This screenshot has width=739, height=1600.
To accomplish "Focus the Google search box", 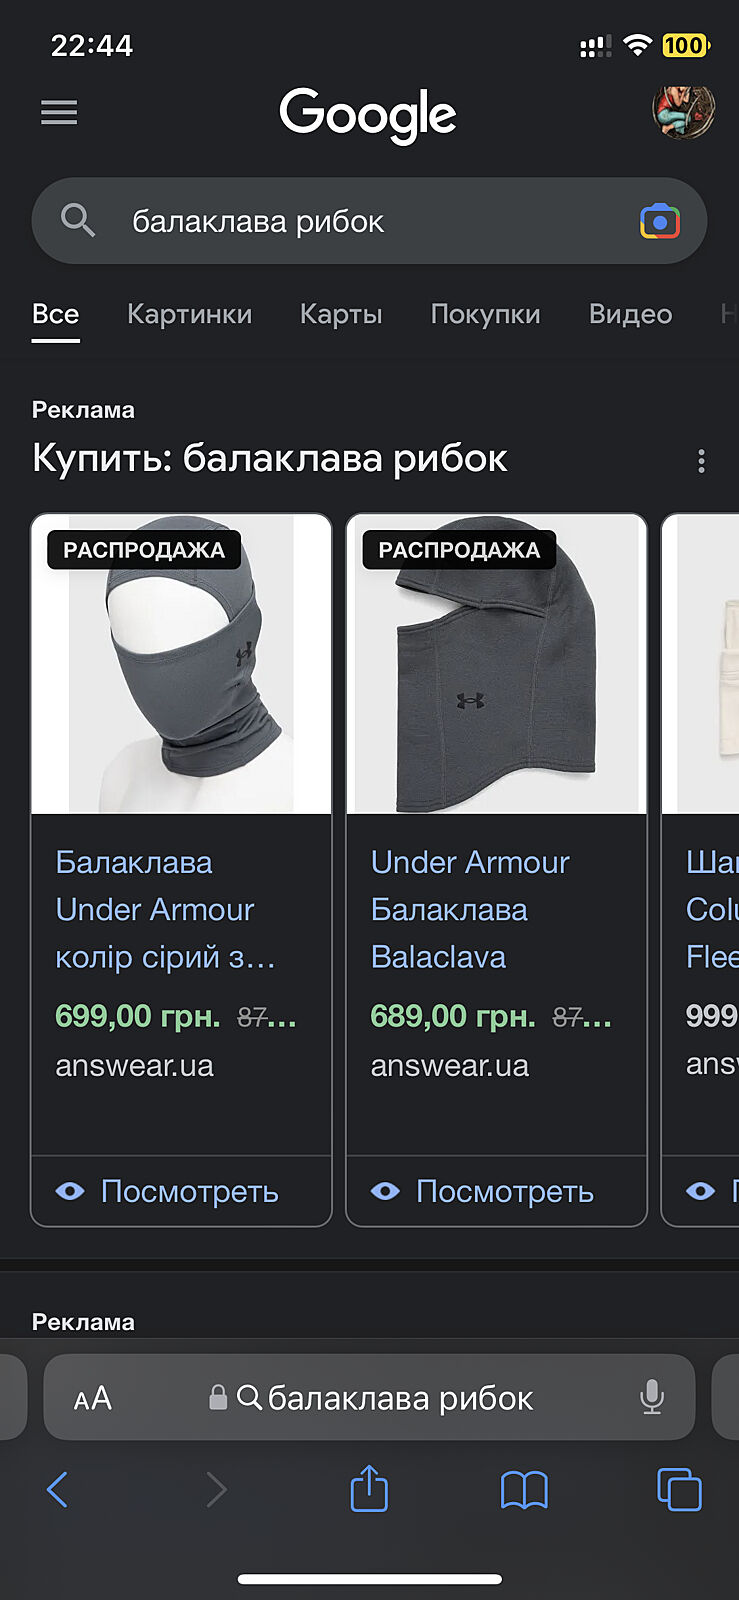I will pos(369,221).
